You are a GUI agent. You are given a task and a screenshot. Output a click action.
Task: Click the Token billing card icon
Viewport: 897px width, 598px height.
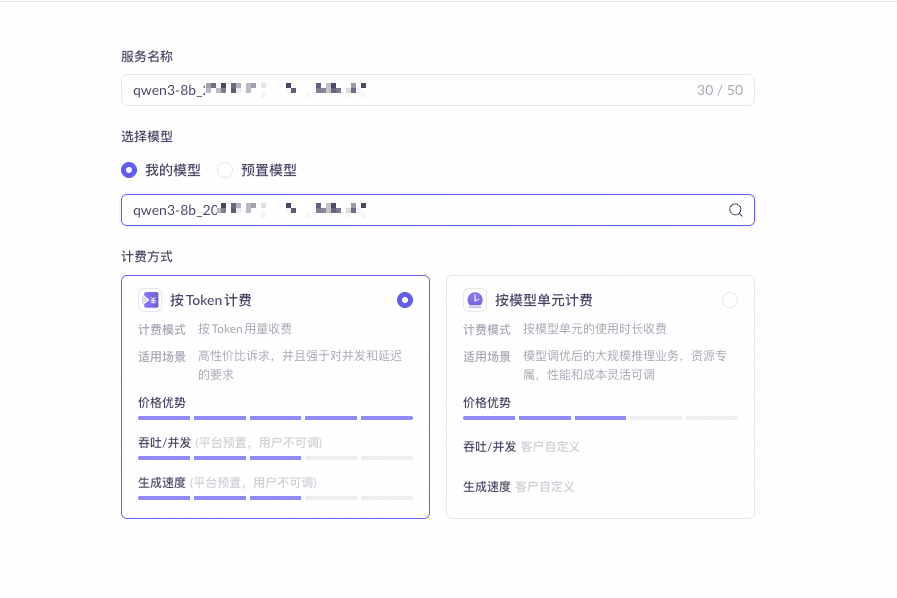click(150, 300)
